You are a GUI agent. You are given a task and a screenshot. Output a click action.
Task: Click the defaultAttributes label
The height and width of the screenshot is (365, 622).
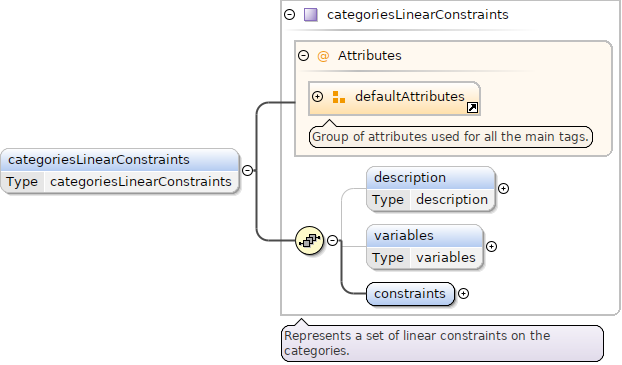coord(410,96)
